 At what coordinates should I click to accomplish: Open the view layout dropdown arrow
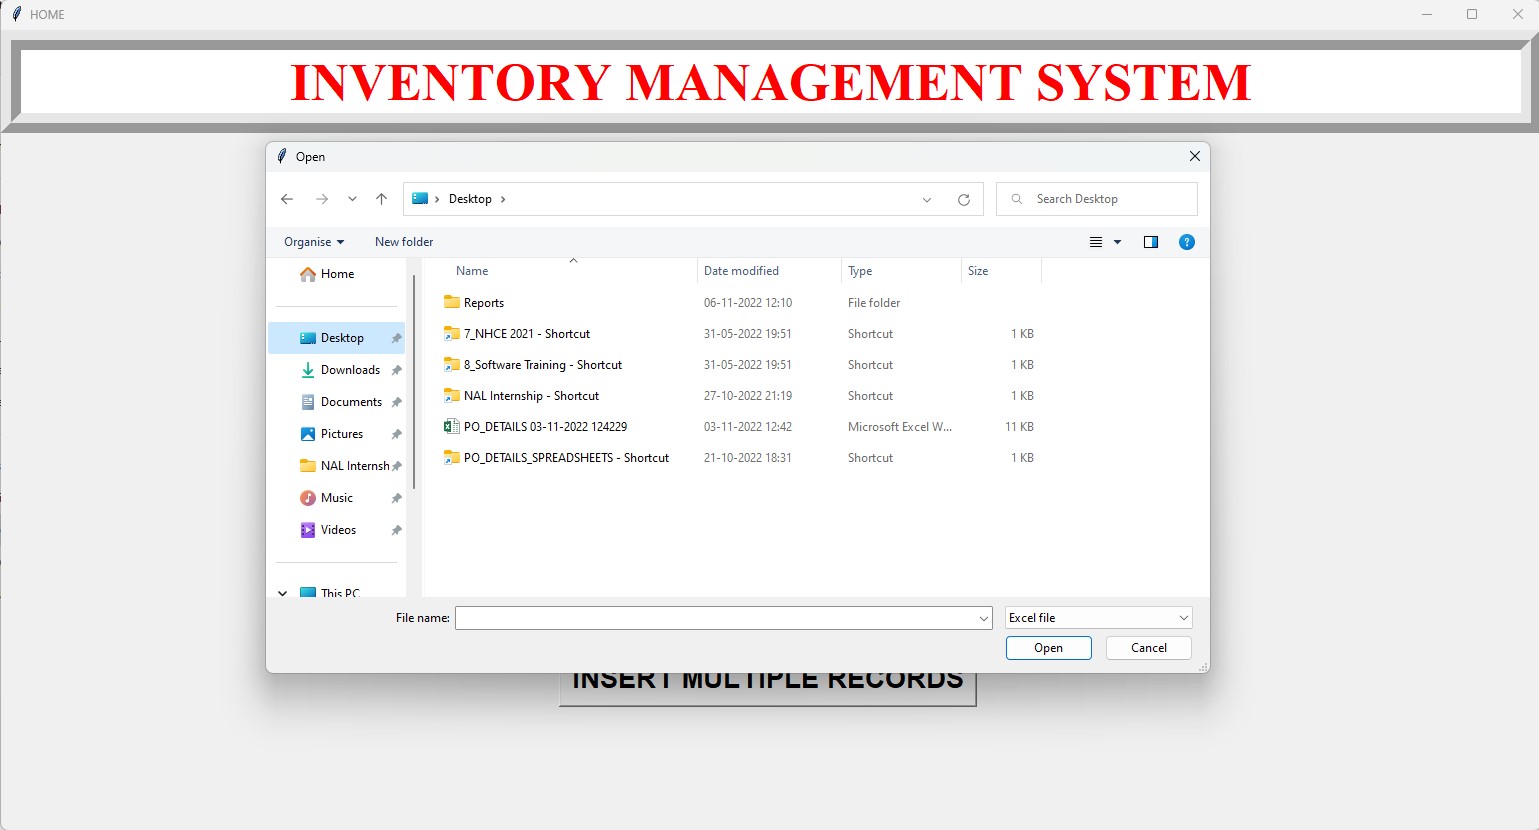tap(1116, 242)
